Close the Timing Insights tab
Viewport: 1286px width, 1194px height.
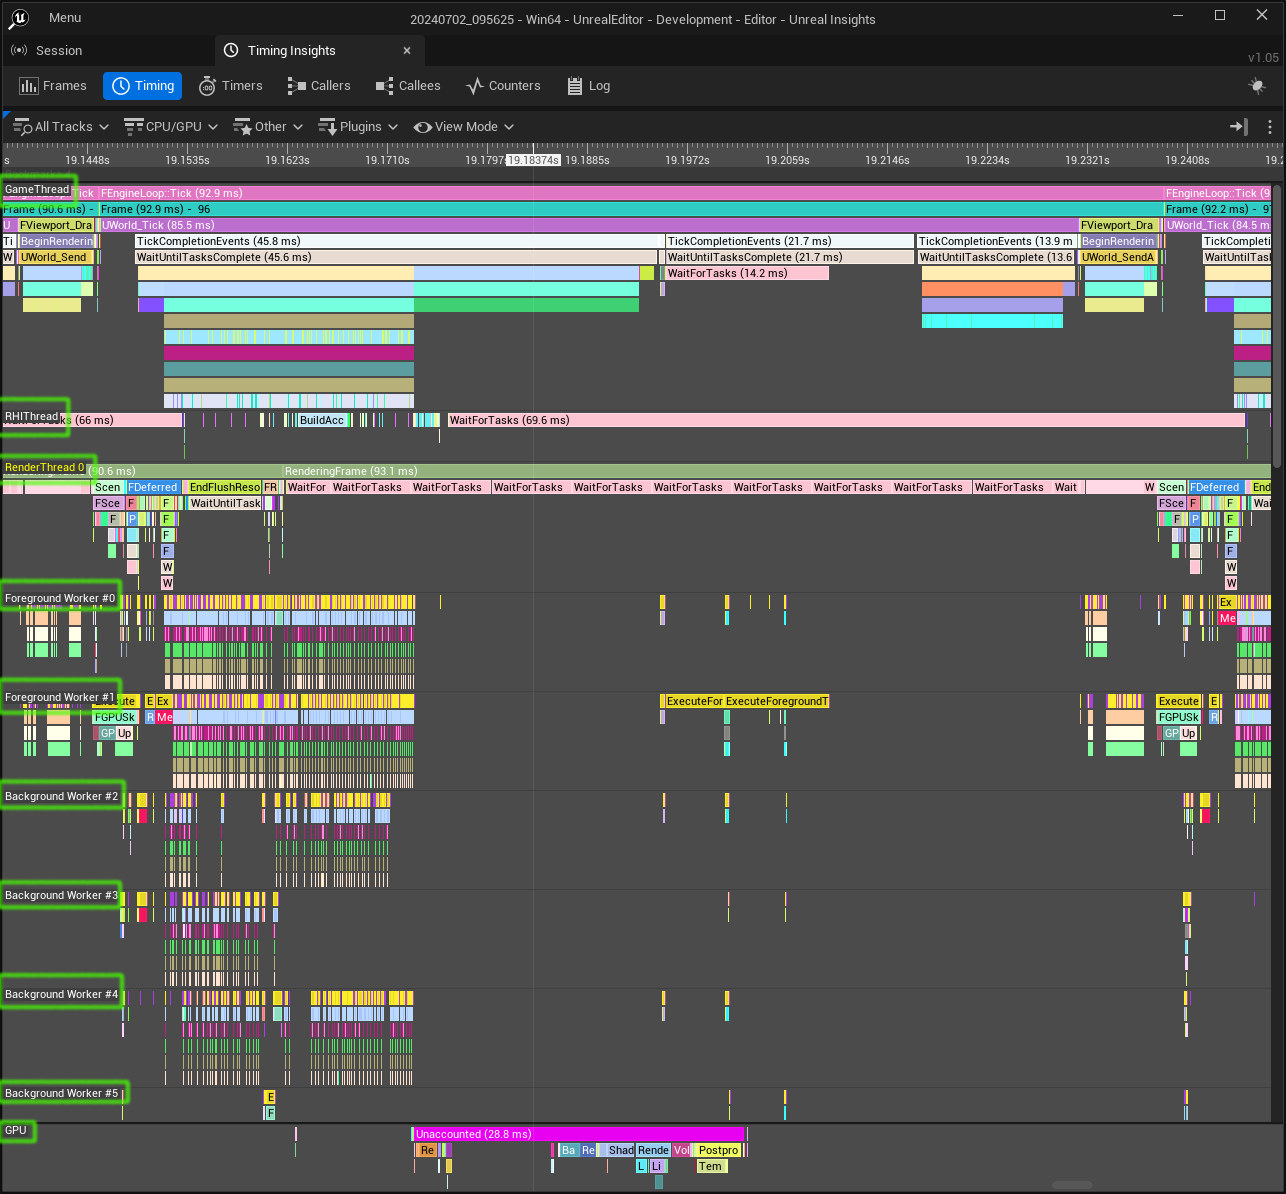pos(407,51)
